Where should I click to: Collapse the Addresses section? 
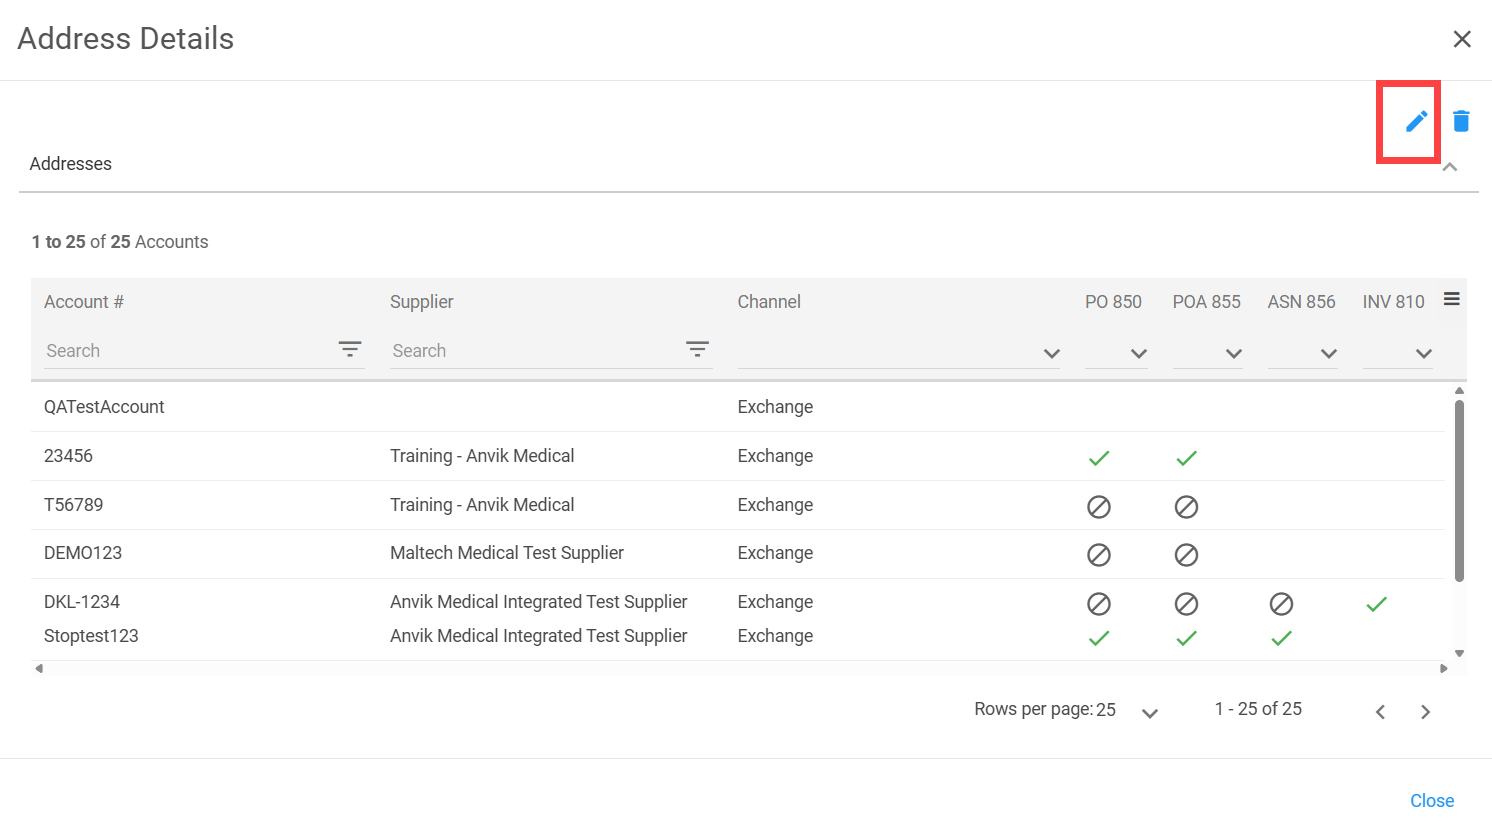[x=1449, y=167]
